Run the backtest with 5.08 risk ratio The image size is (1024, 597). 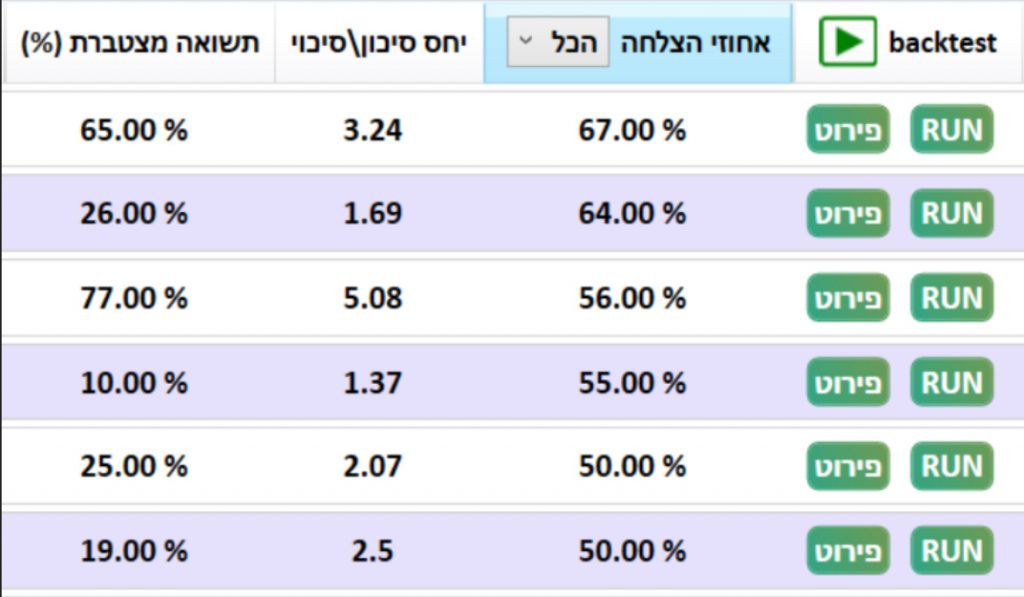pos(950,298)
